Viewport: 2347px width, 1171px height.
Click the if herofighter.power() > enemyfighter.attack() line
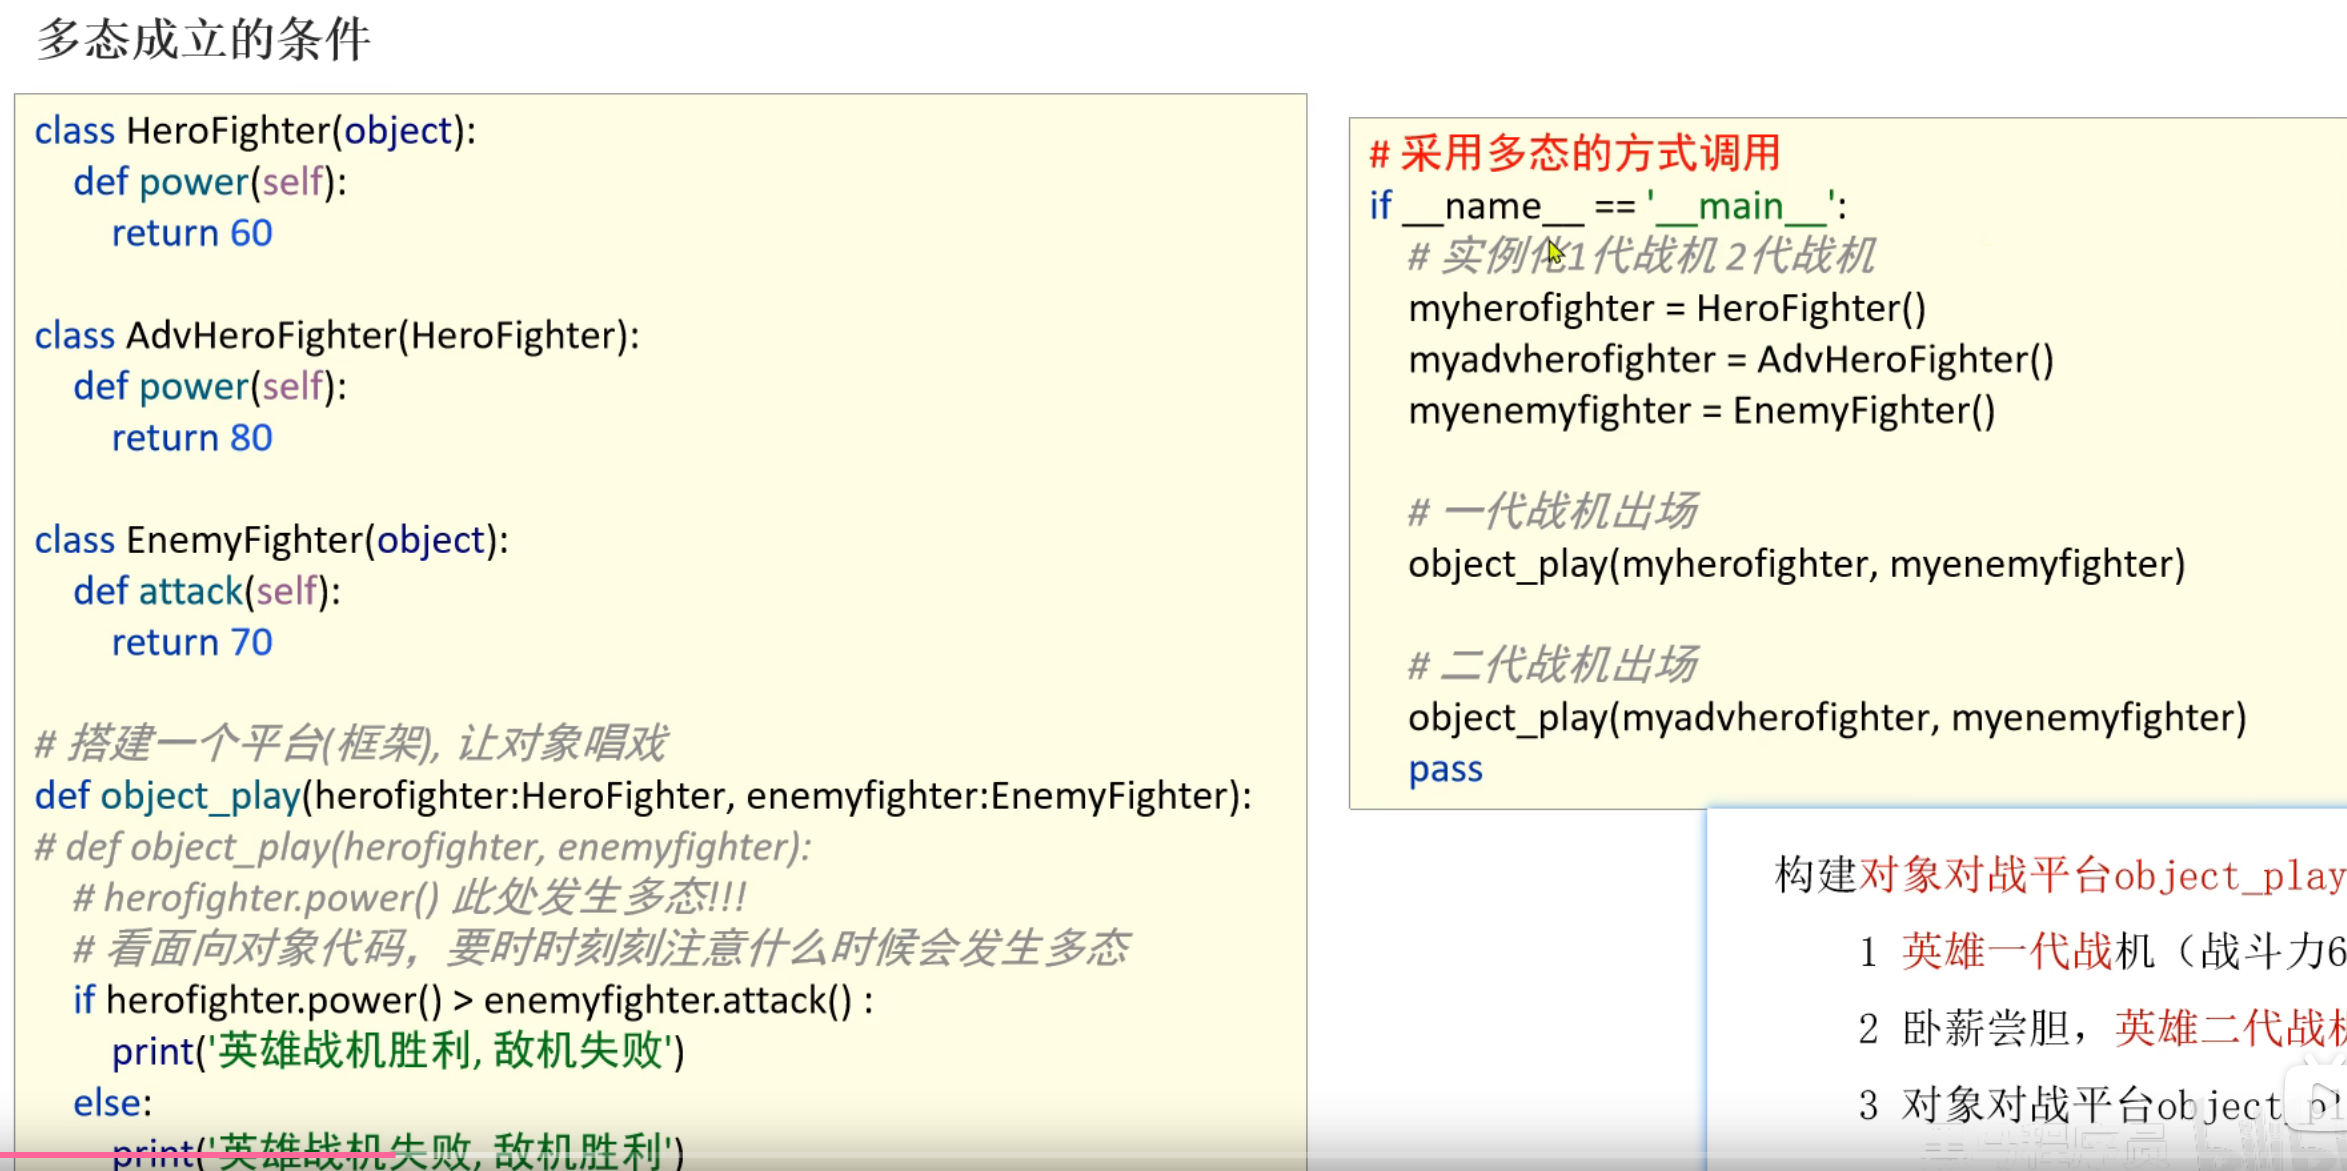click(x=473, y=1000)
